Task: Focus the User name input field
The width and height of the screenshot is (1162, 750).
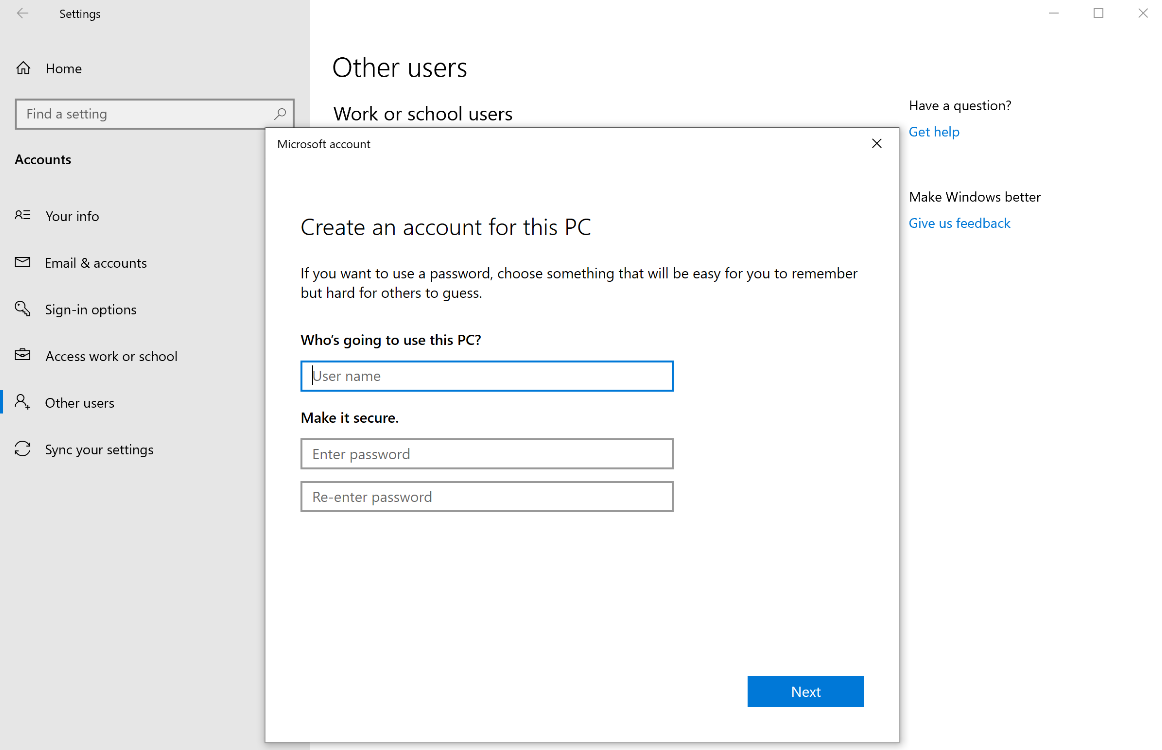Action: (486, 375)
